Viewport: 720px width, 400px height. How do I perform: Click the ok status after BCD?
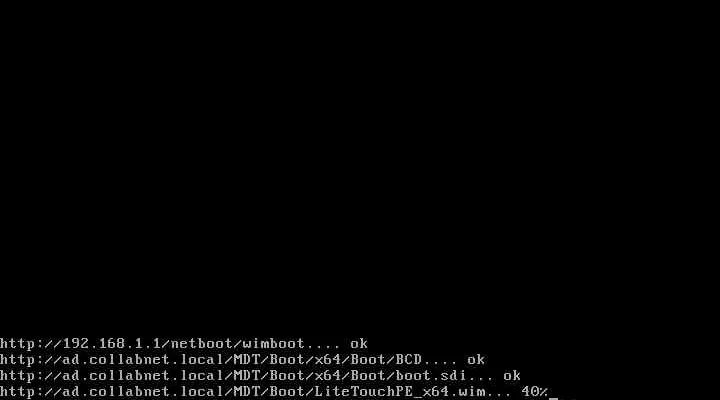pyautogui.click(x=476, y=360)
